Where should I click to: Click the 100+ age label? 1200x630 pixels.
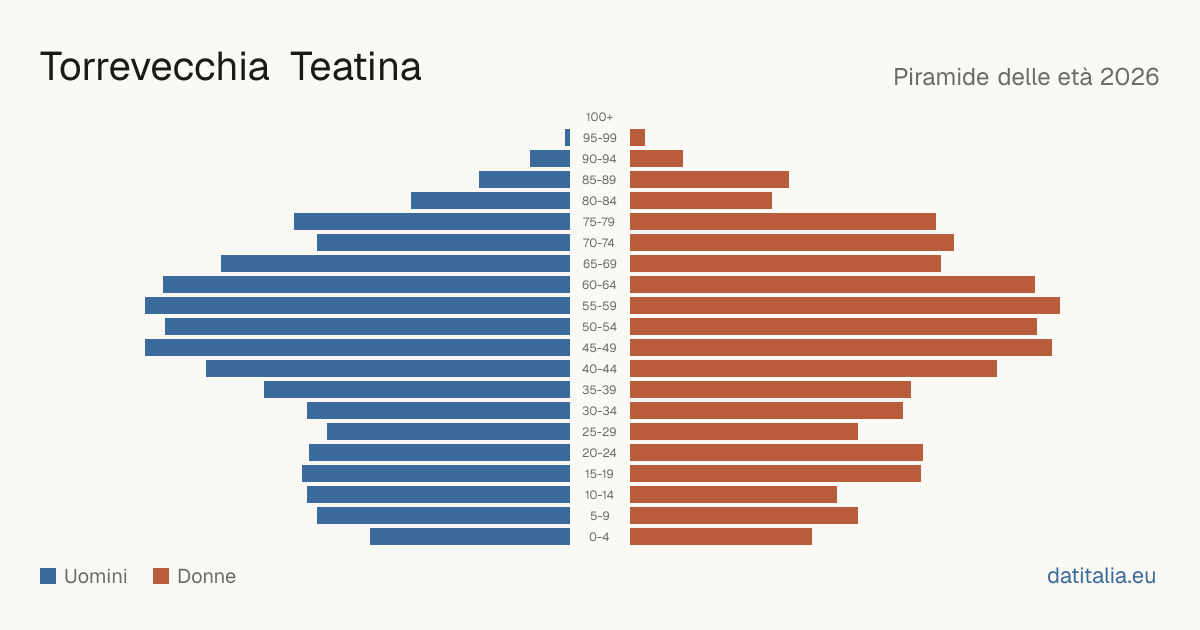point(600,117)
